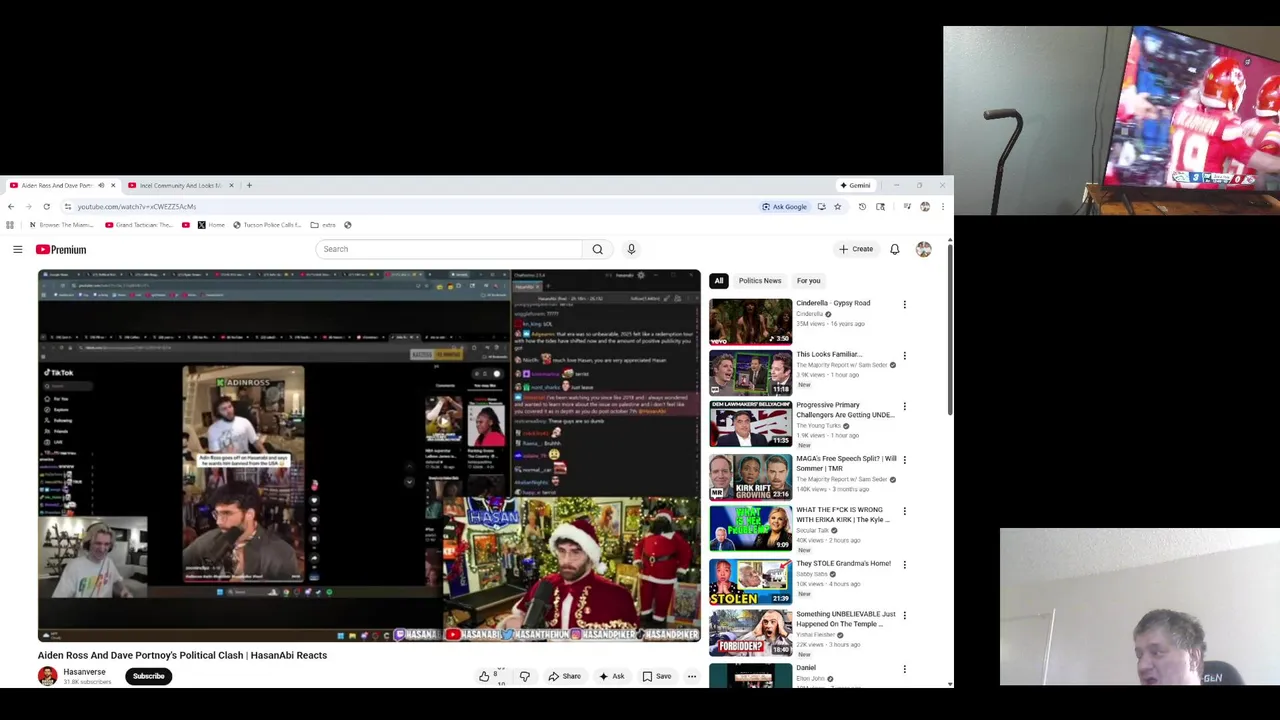Go forward in the browser
Screen dimensions: 1280x720
pyautogui.click(x=28, y=207)
